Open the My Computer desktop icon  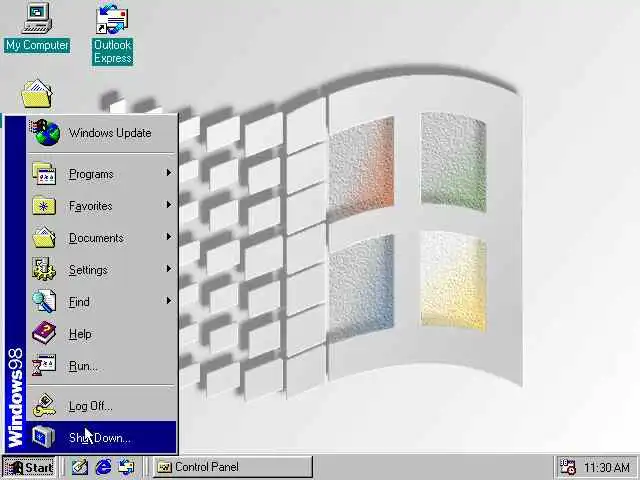[37, 27]
